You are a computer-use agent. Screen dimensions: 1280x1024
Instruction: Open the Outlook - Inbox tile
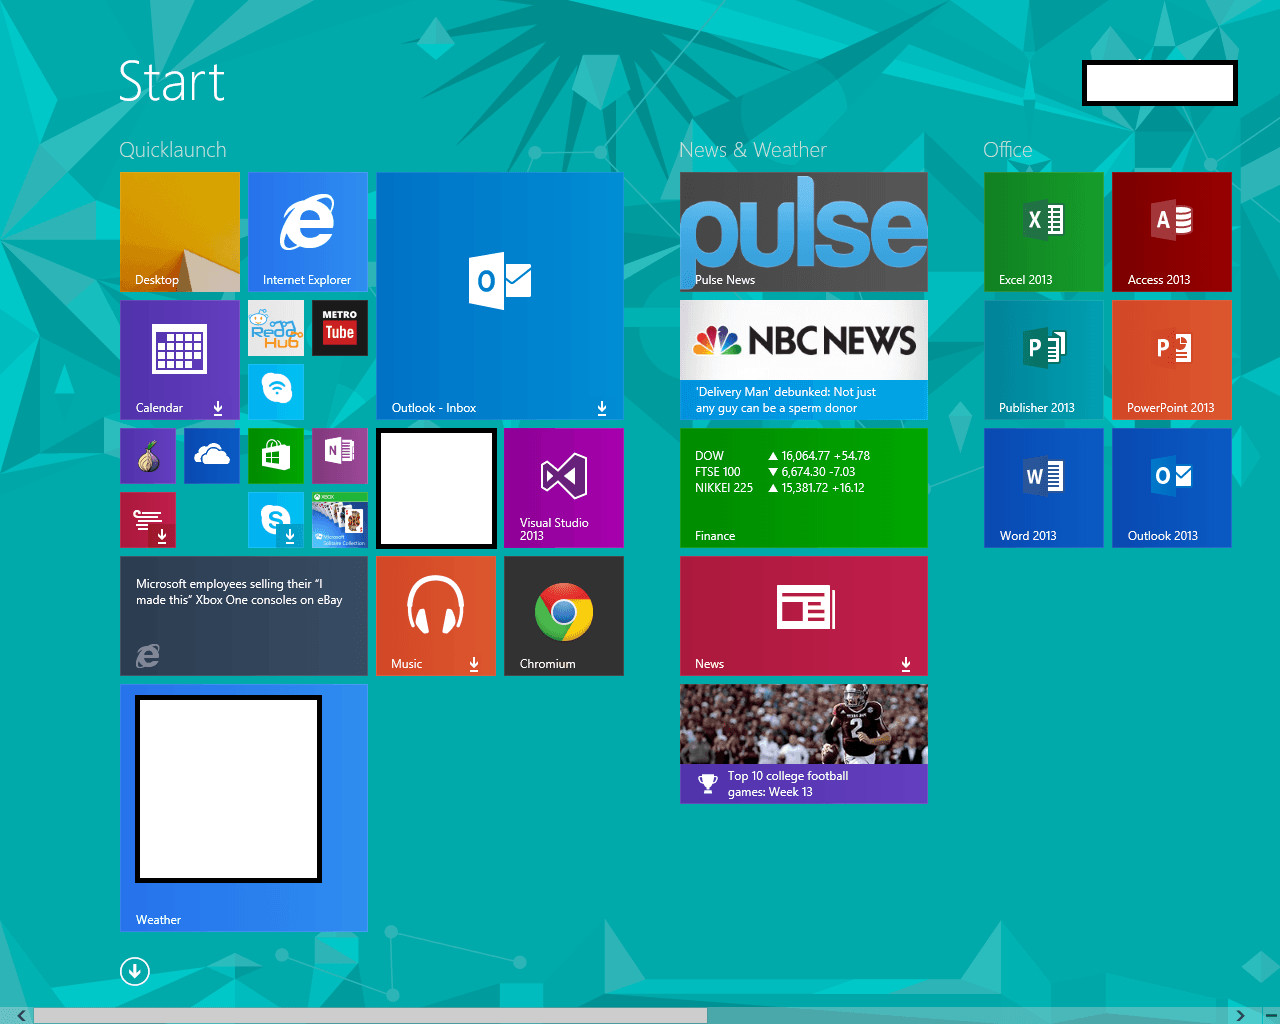pos(500,296)
